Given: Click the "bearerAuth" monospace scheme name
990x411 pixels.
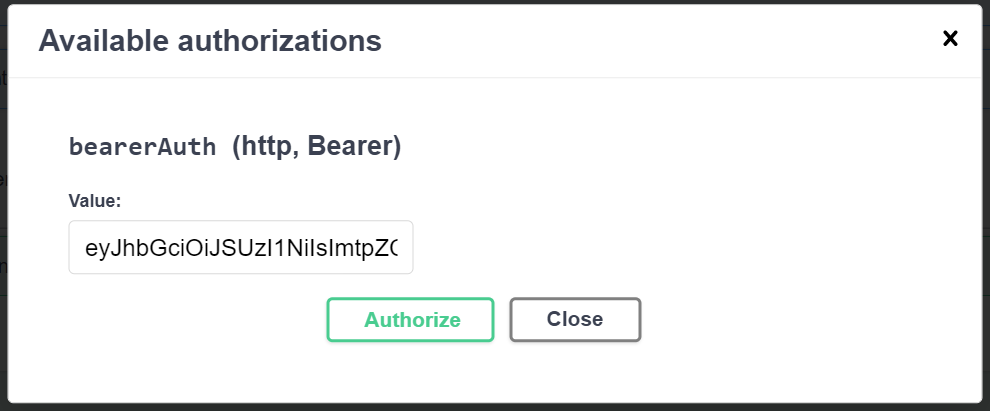Looking at the screenshot, I should [142, 148].
